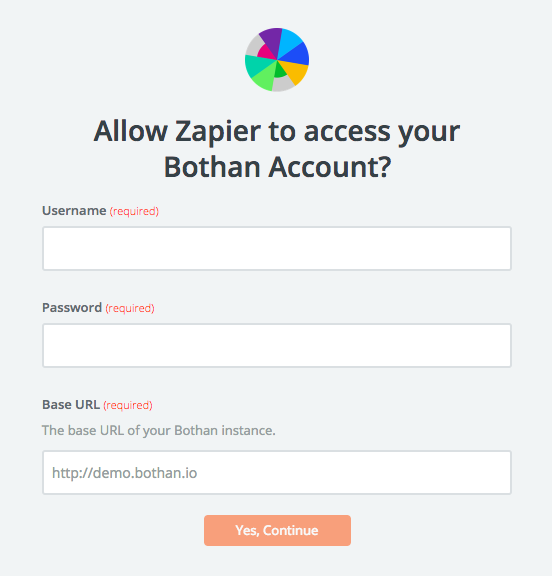This screenshot has width=552, height=576.
Task: Click the light blue wedge of the logo
Action: 289,42
